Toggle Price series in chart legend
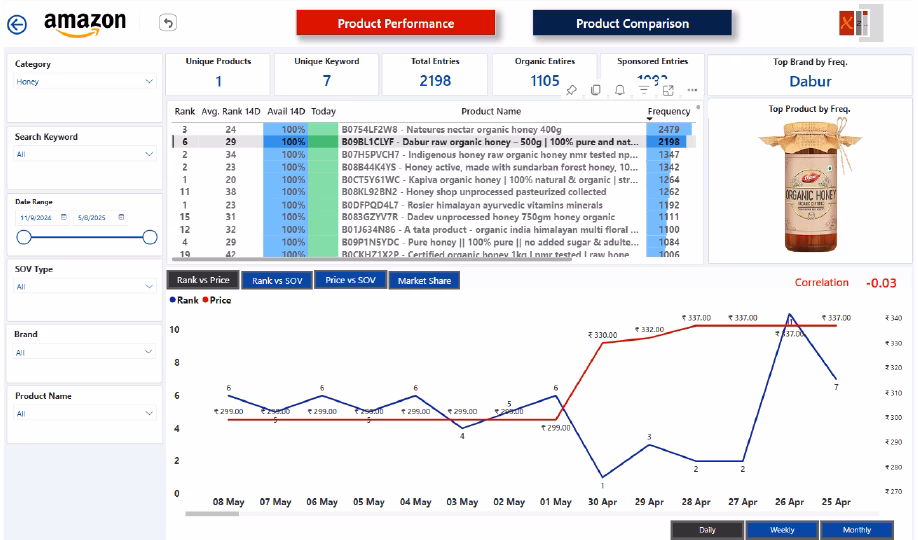Image resolution: width=918 pixels, height=540 pixels. coord(217,300)
